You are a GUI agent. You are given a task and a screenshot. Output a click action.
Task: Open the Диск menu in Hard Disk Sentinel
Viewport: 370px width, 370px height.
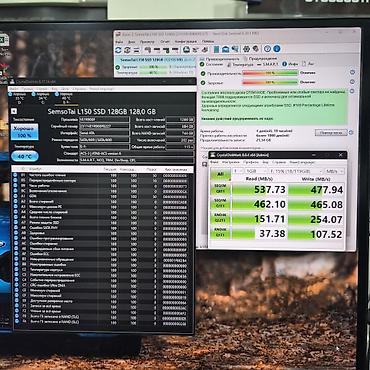[132, 42]
